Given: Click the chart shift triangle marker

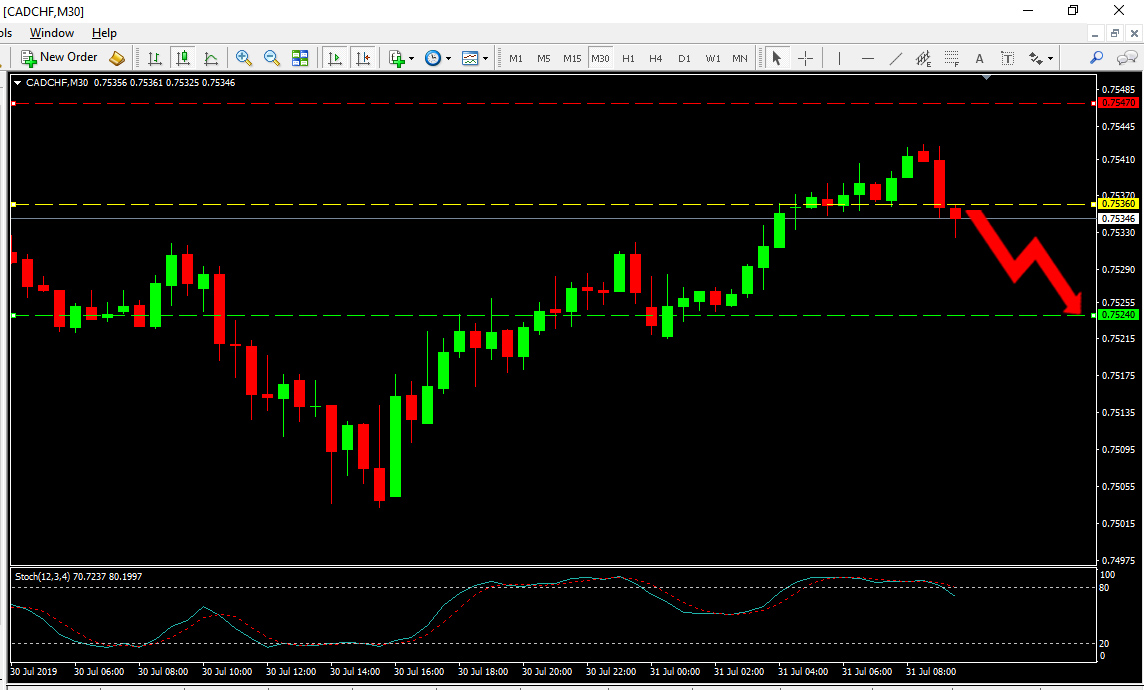Looking at the screenshot, I should click(x=987, y=77).
